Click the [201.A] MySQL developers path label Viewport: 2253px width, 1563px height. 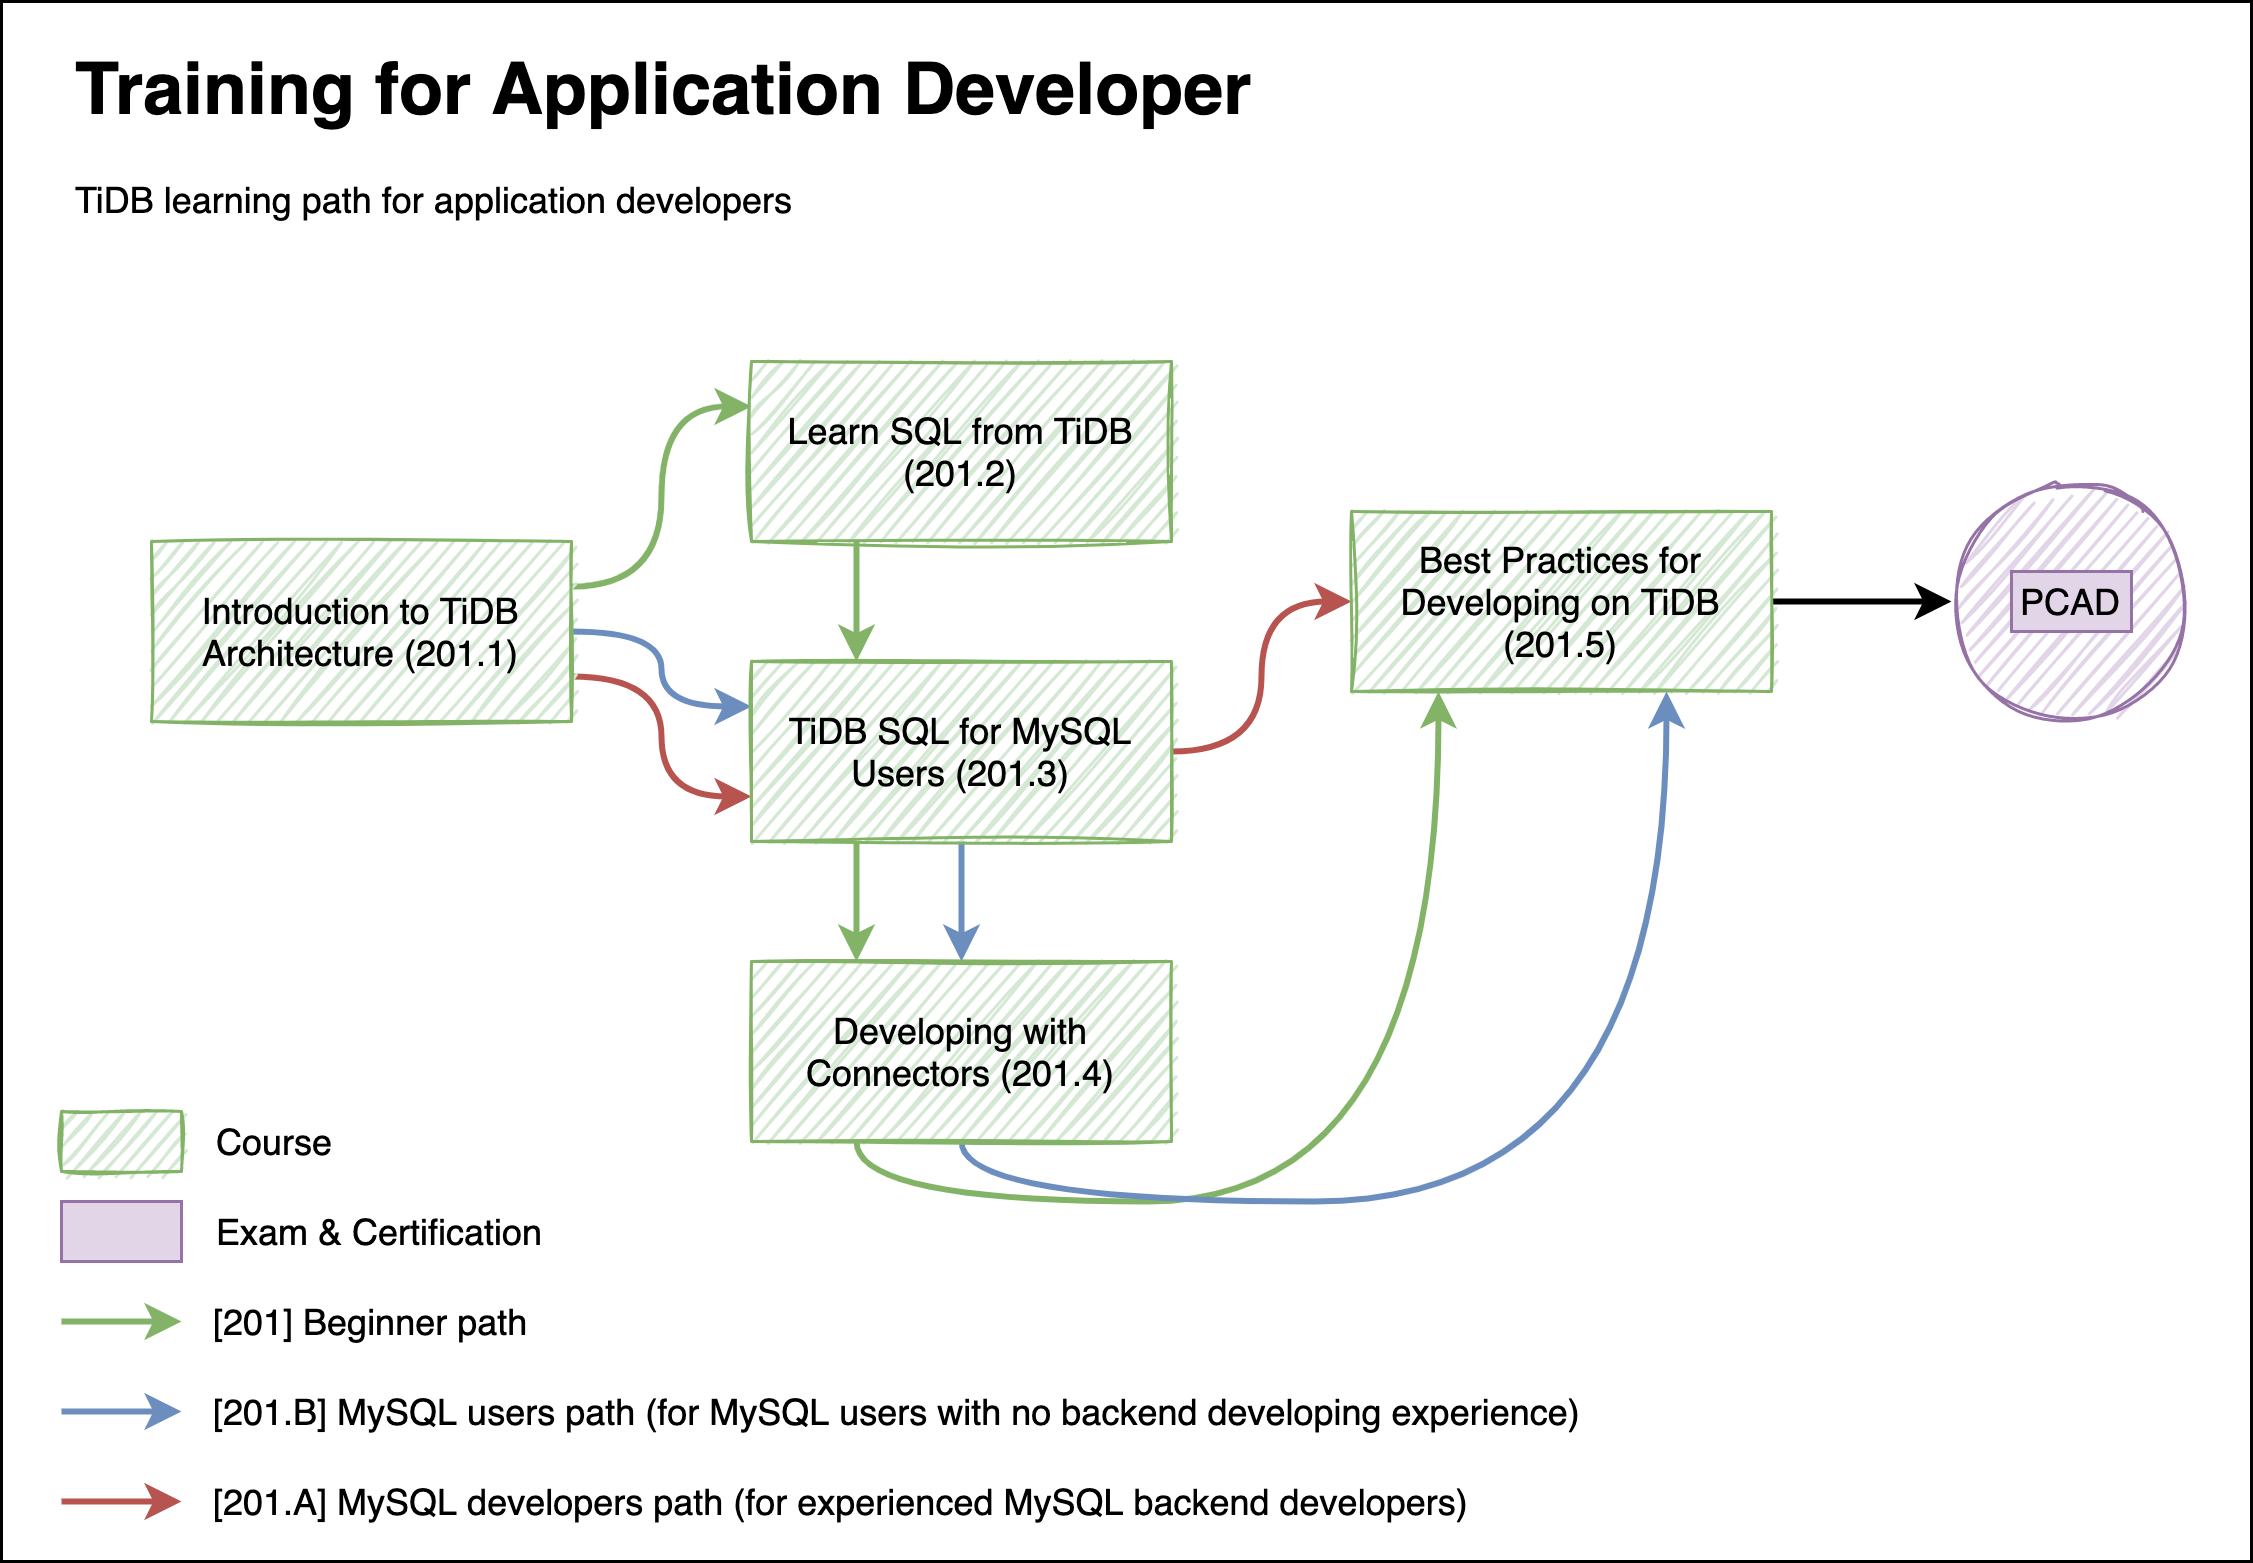point(839,1503)
